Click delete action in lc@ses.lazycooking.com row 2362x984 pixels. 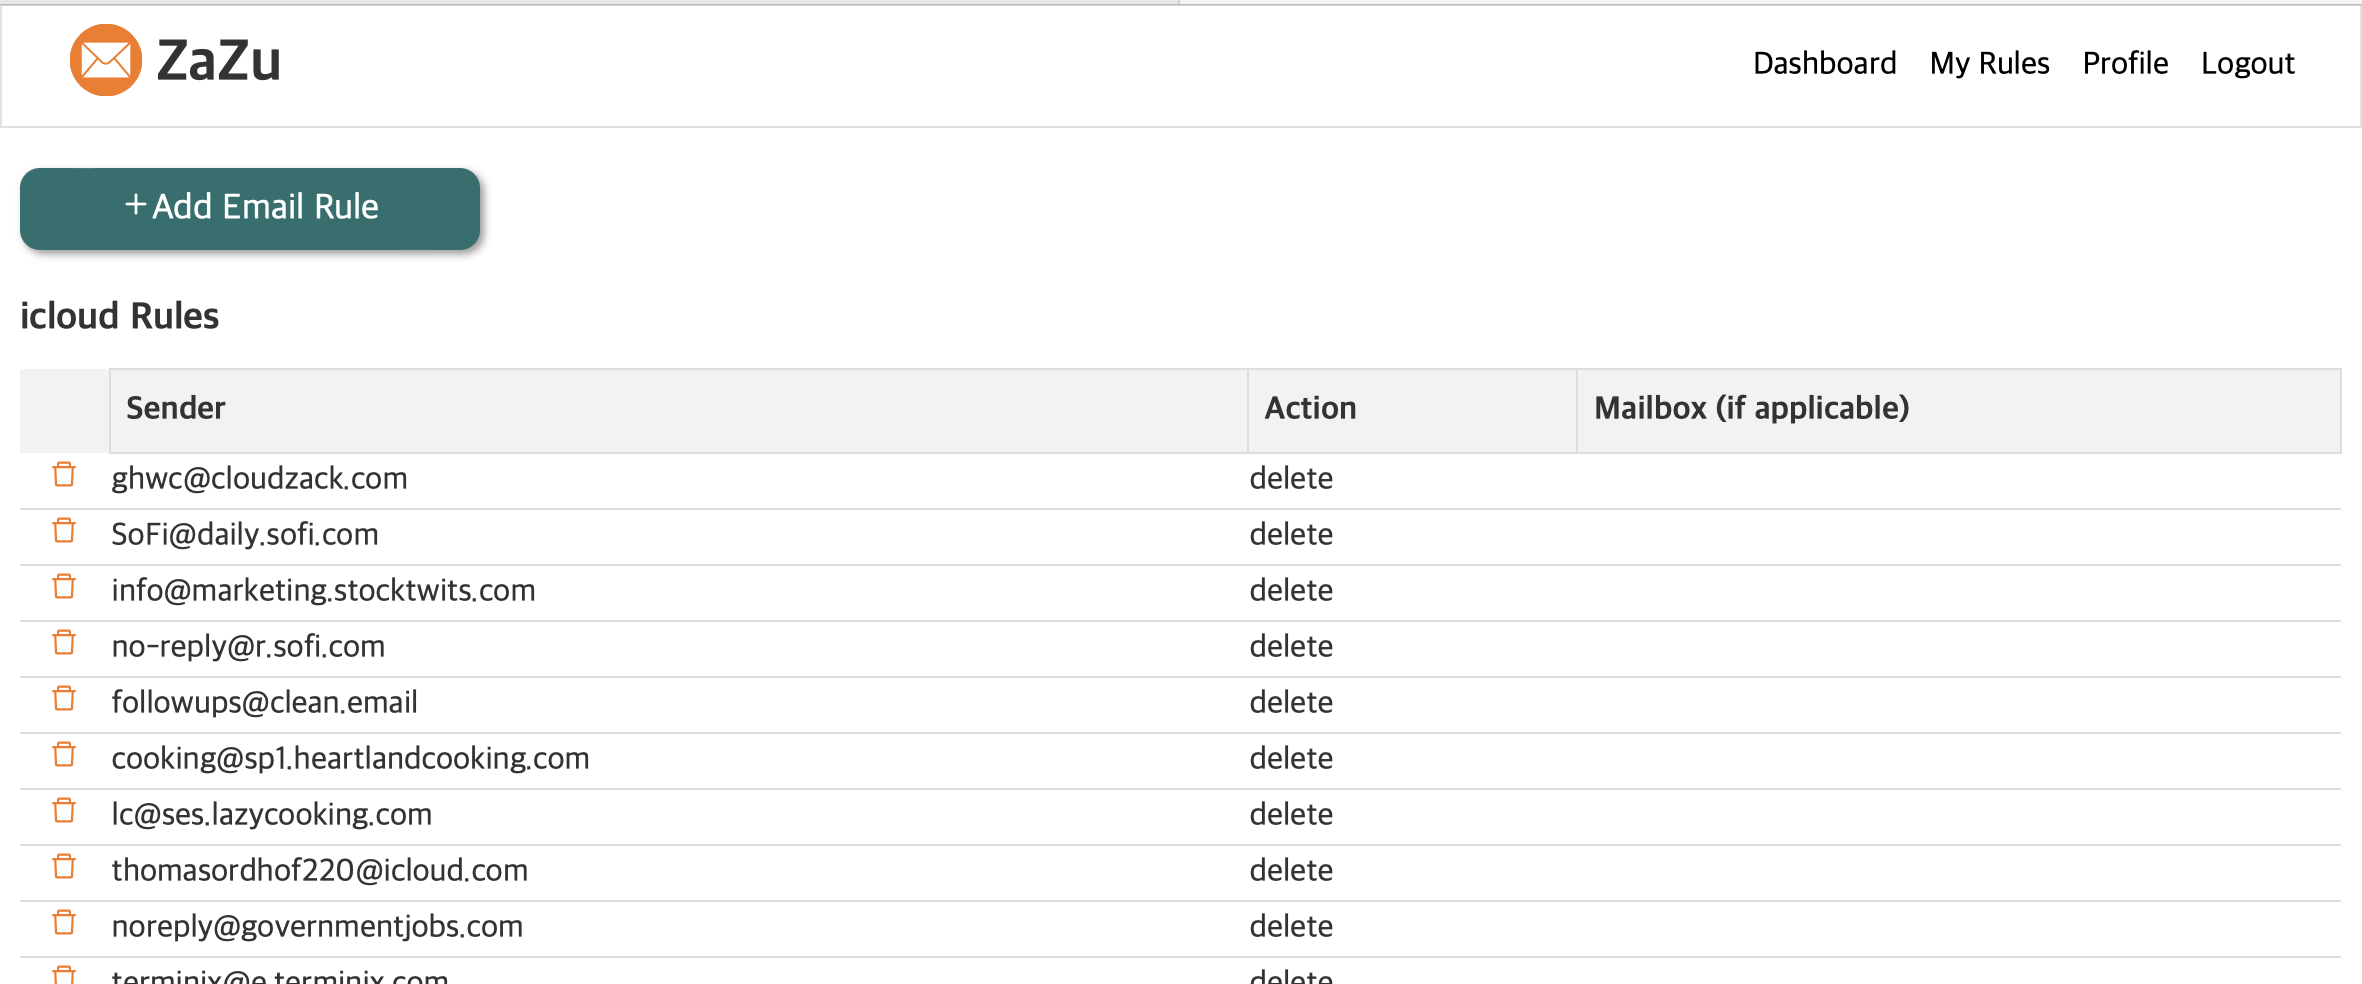(1291, 814)
